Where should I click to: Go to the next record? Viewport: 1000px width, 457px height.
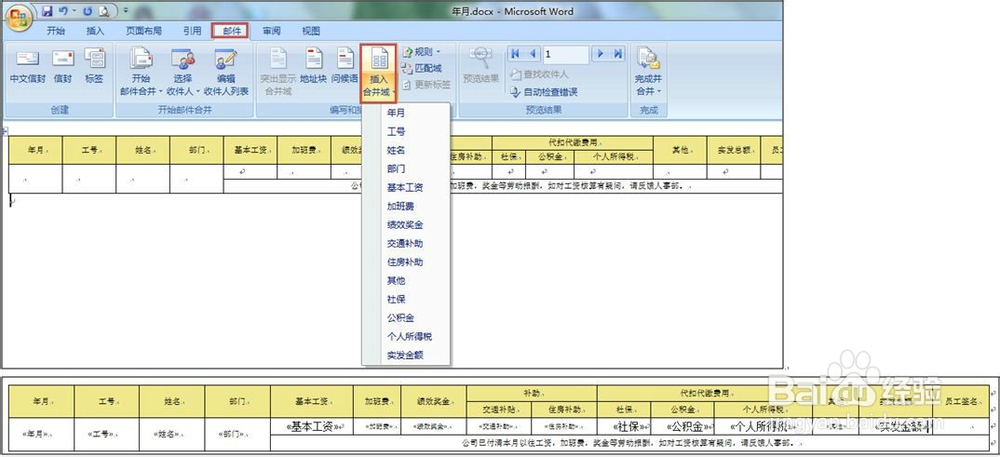599,54
